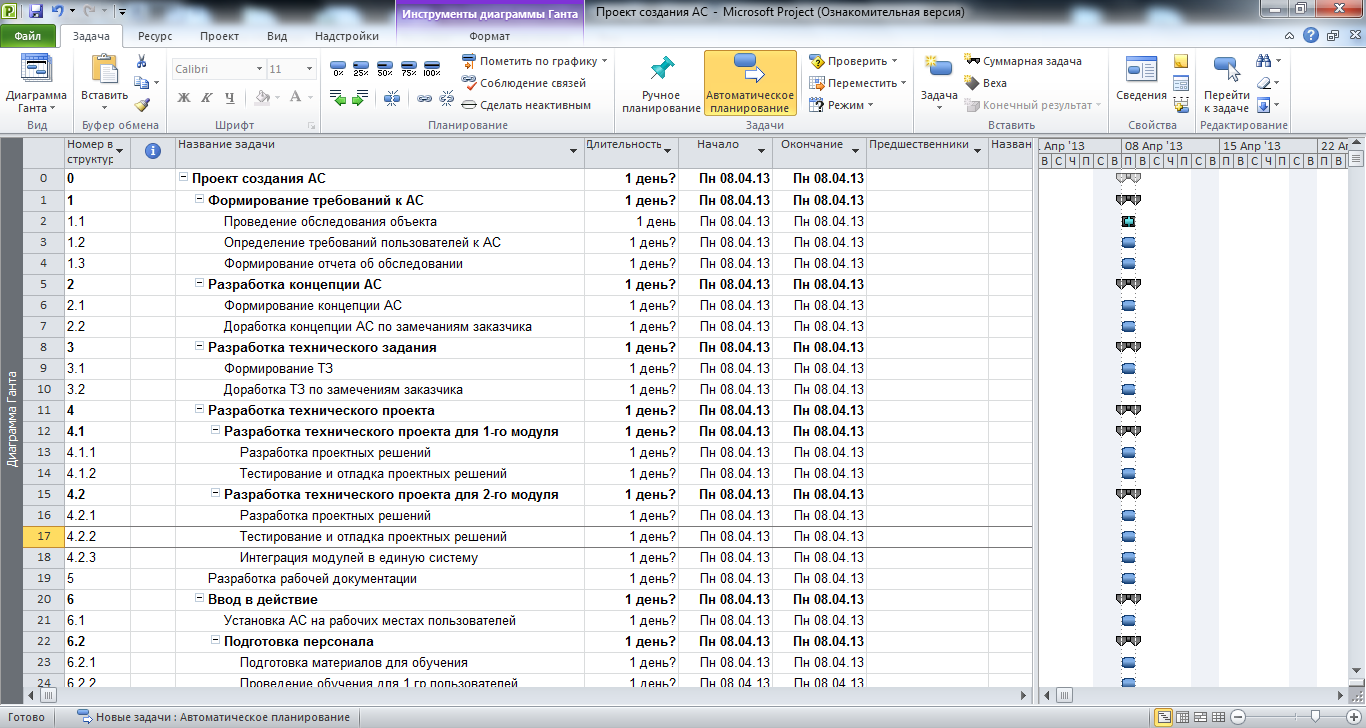Click the Details icon in Свойства group

coord(1181,83)
